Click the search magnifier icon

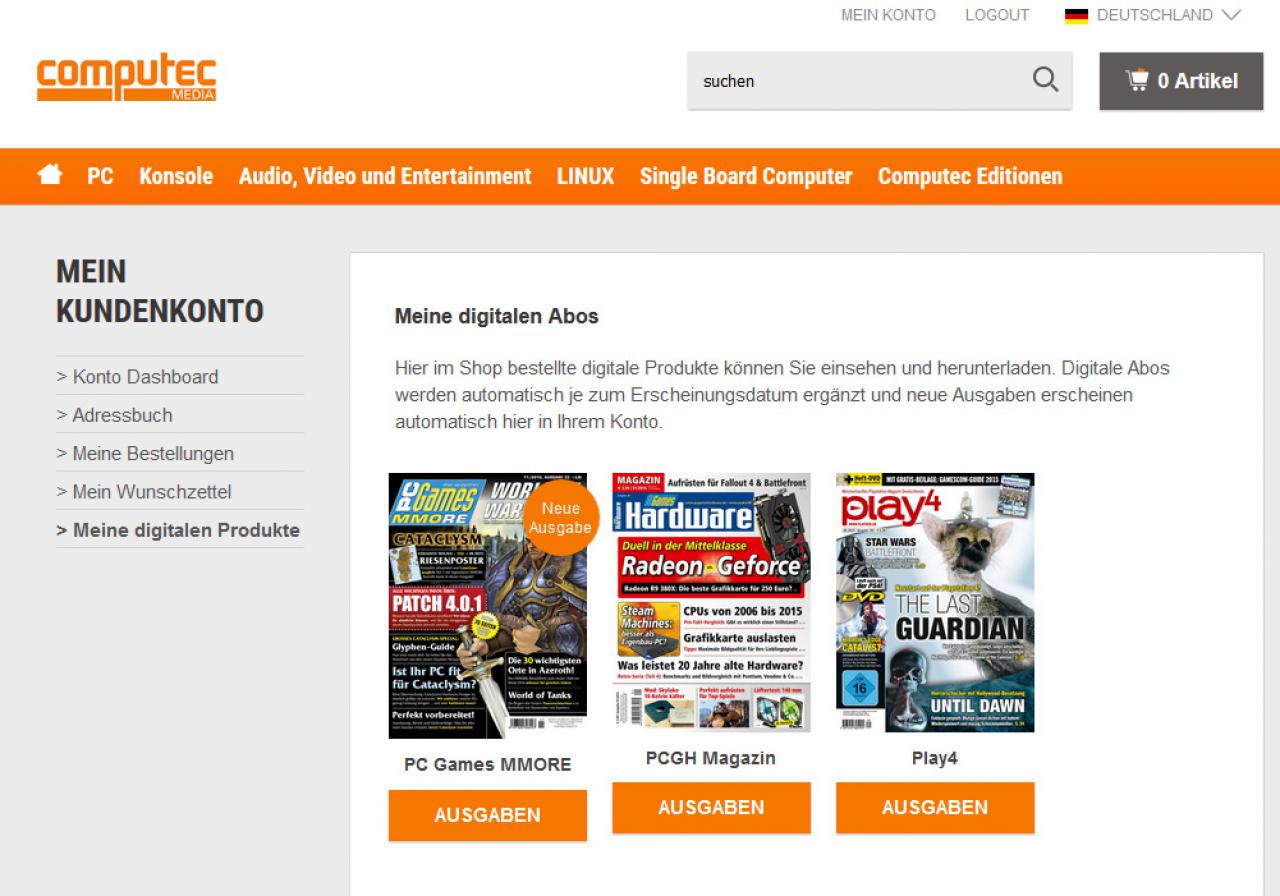click(1045, 80)
